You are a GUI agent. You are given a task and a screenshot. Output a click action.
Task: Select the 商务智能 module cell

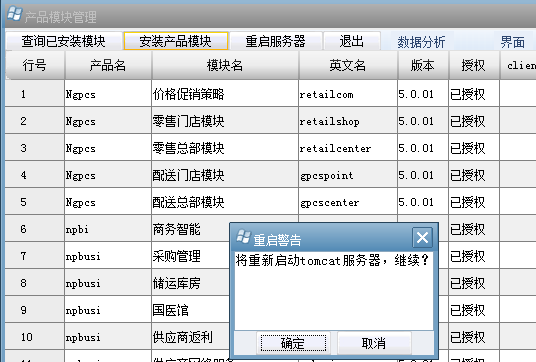pos(190,229)
